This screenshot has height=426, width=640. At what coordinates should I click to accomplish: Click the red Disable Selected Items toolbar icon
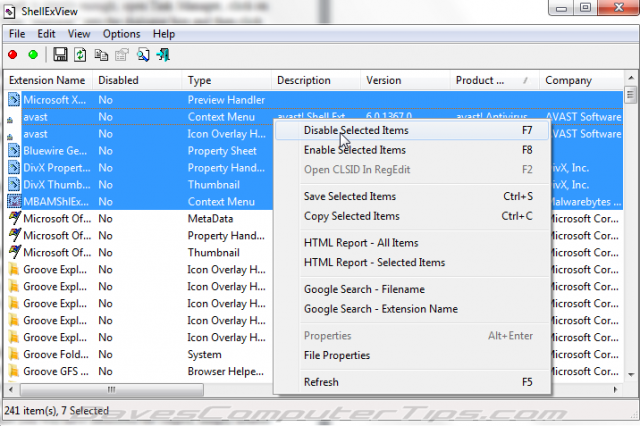pos(13,54)
